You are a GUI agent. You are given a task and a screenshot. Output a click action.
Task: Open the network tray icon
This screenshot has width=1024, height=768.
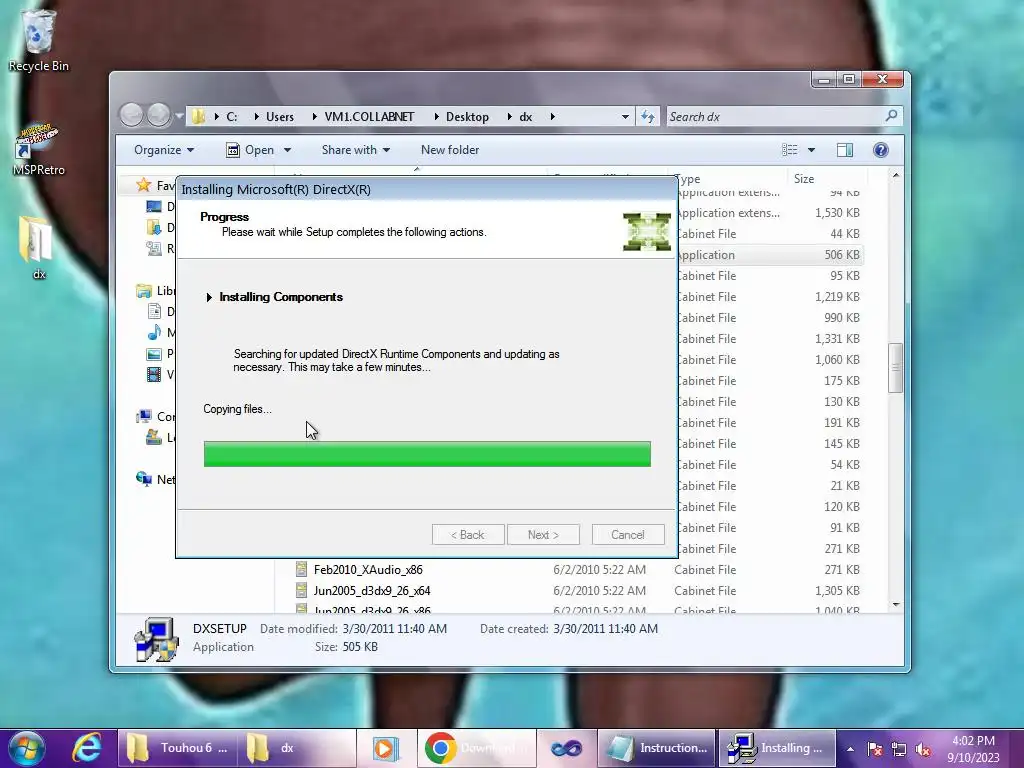[899, 749]
